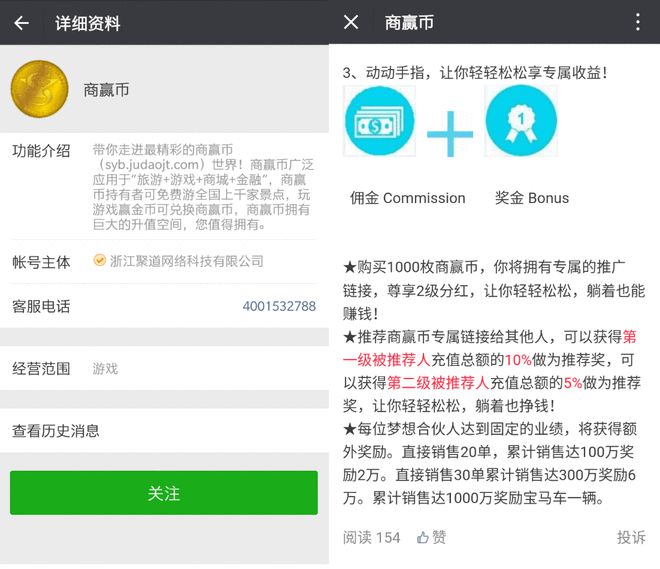
Task: Tap the account name 商赢币 beside avatar
Action: [106, 90]
